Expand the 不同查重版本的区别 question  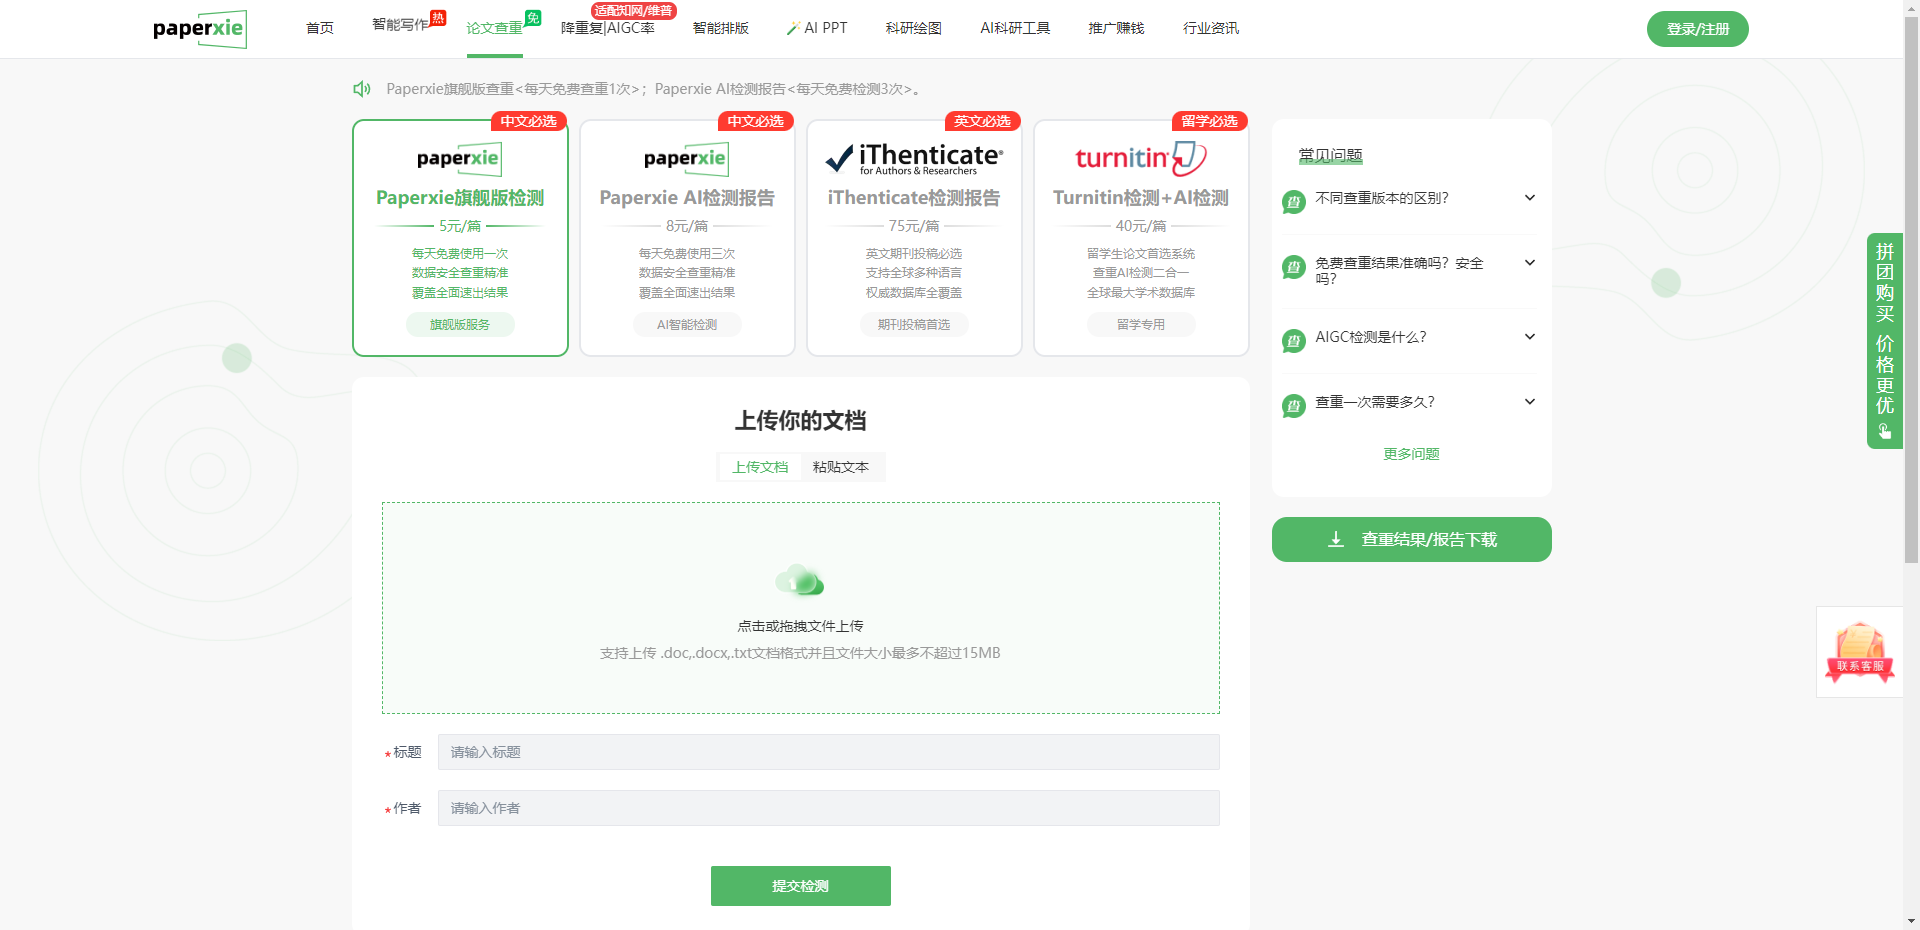pyautogui.click(x=1530, y=198)
